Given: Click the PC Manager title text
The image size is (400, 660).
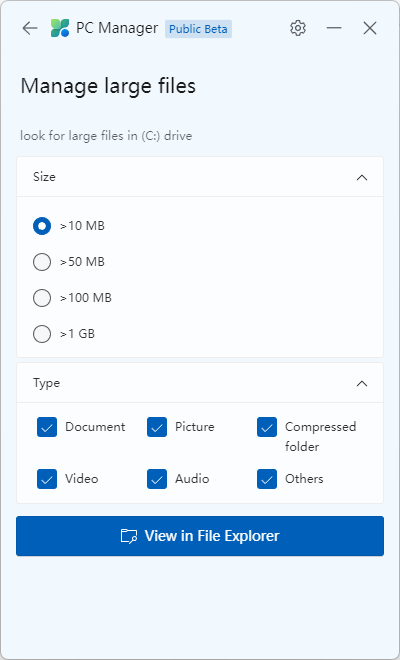Looking at the screenshot, I should (x=117, y=28).
